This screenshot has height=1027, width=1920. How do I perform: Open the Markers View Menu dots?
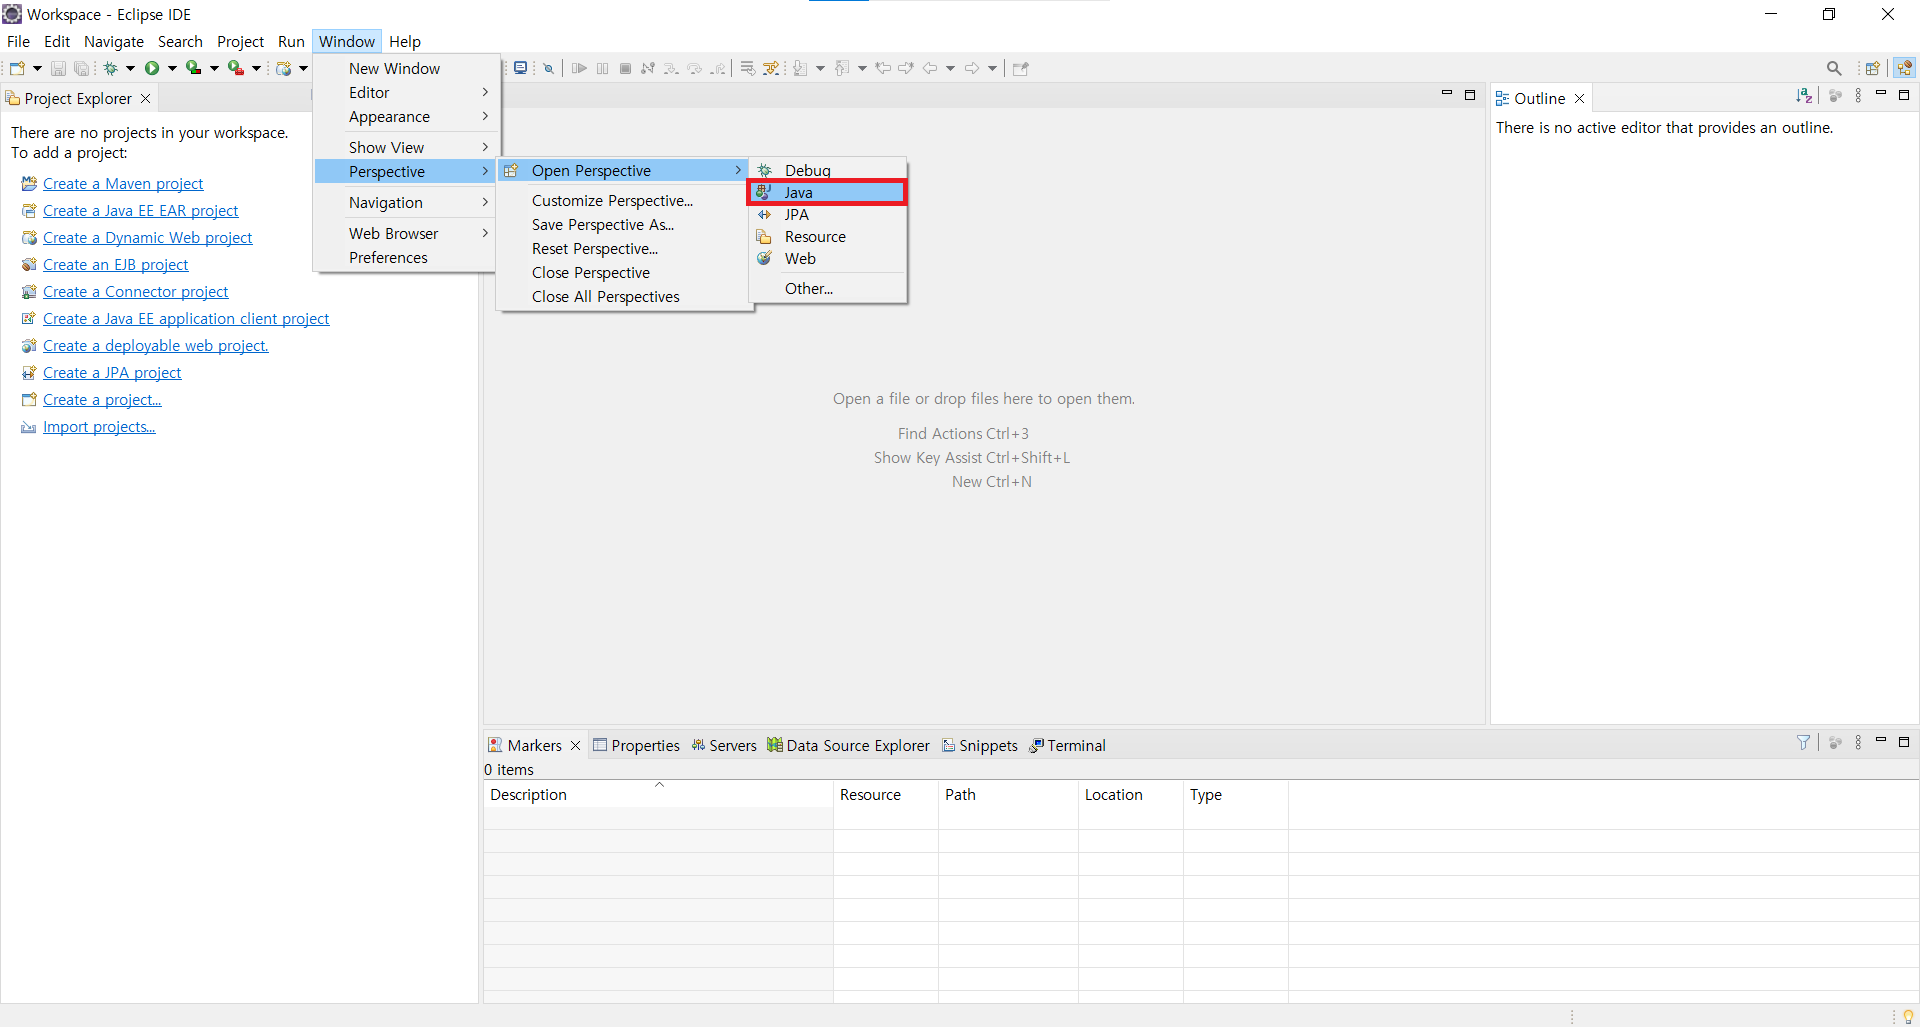[1859, 742]
